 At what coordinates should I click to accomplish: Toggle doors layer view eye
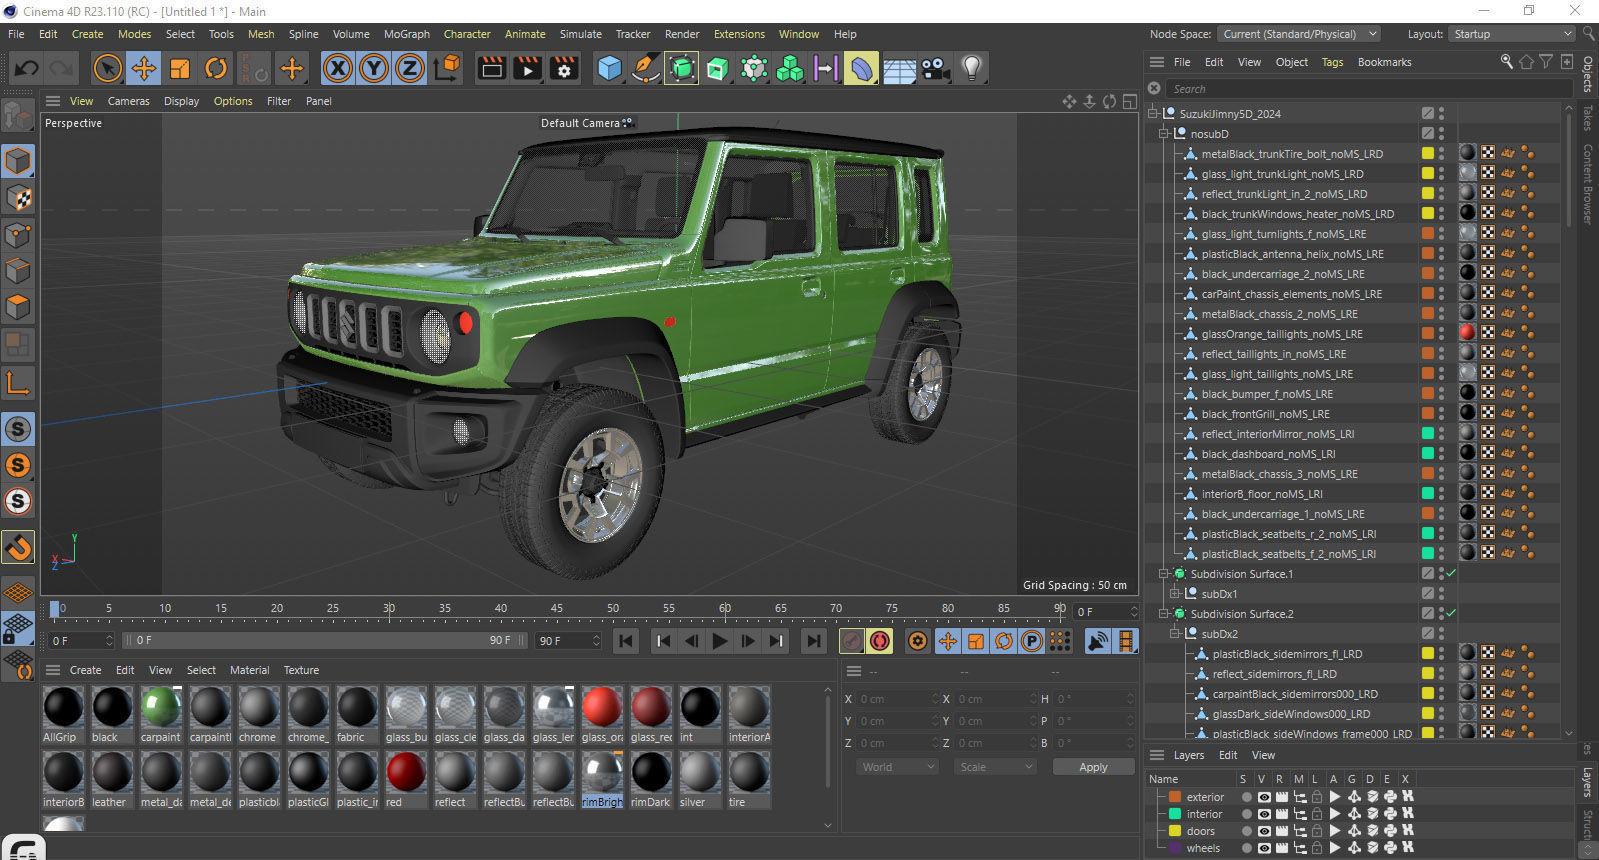click(1264, 831)
